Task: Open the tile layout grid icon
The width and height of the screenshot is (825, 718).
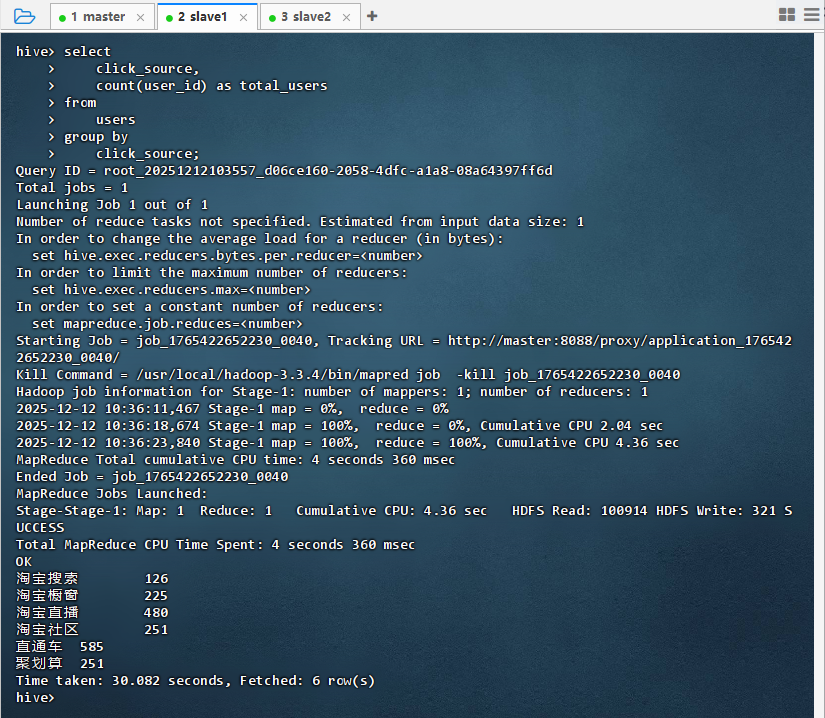Action: 787,15
